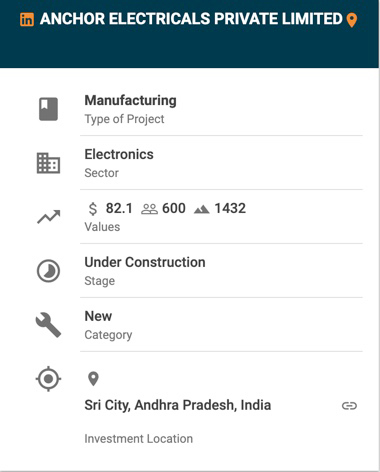Open the chain link icon beside location

[349, 406]
